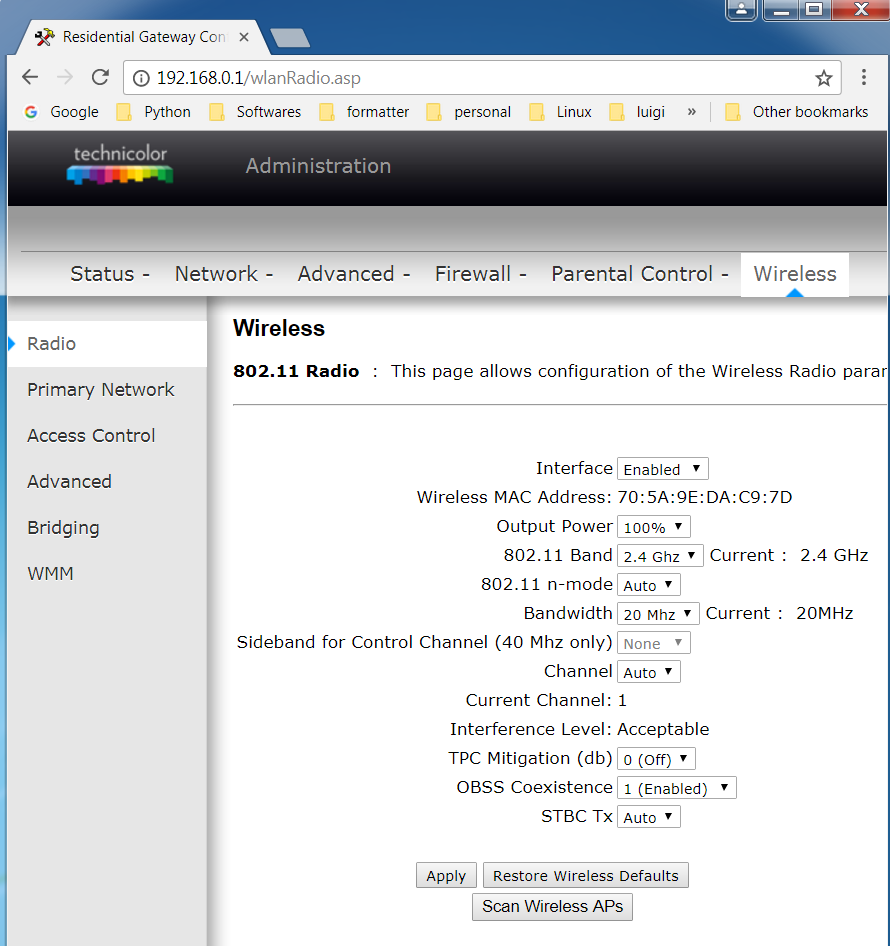Screen dimensions: 890x946
Task: Bookmark the page with the star icon
Action: pos(823,76)
